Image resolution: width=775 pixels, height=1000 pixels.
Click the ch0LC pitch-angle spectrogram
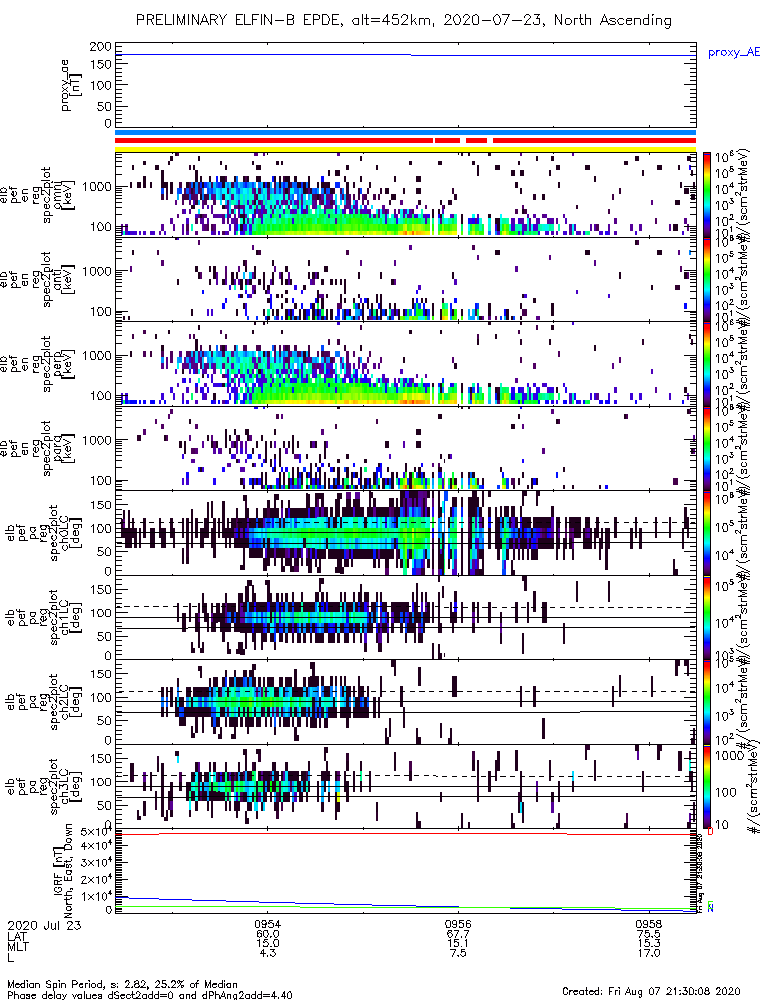pyautogui.click(x=405, y=533)
